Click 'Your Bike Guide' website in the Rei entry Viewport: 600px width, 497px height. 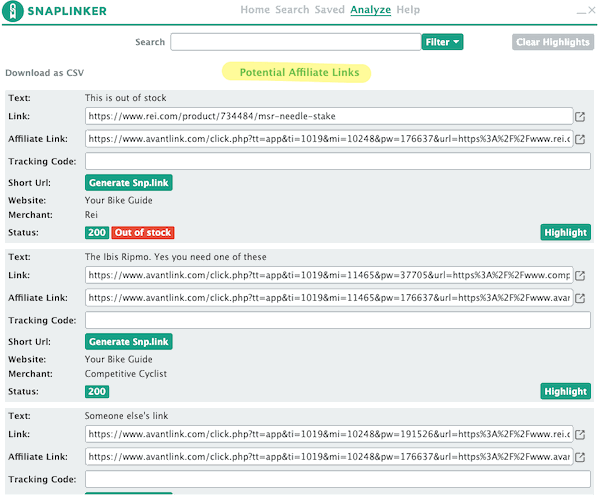[119, 200]
